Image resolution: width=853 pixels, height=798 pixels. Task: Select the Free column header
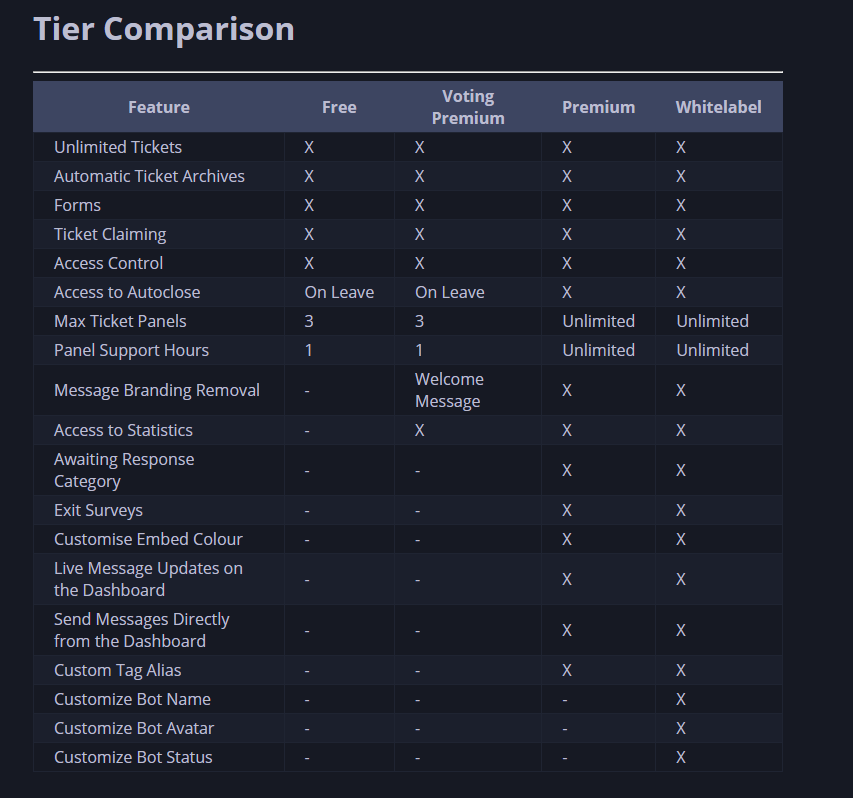[x=339, y=107]
